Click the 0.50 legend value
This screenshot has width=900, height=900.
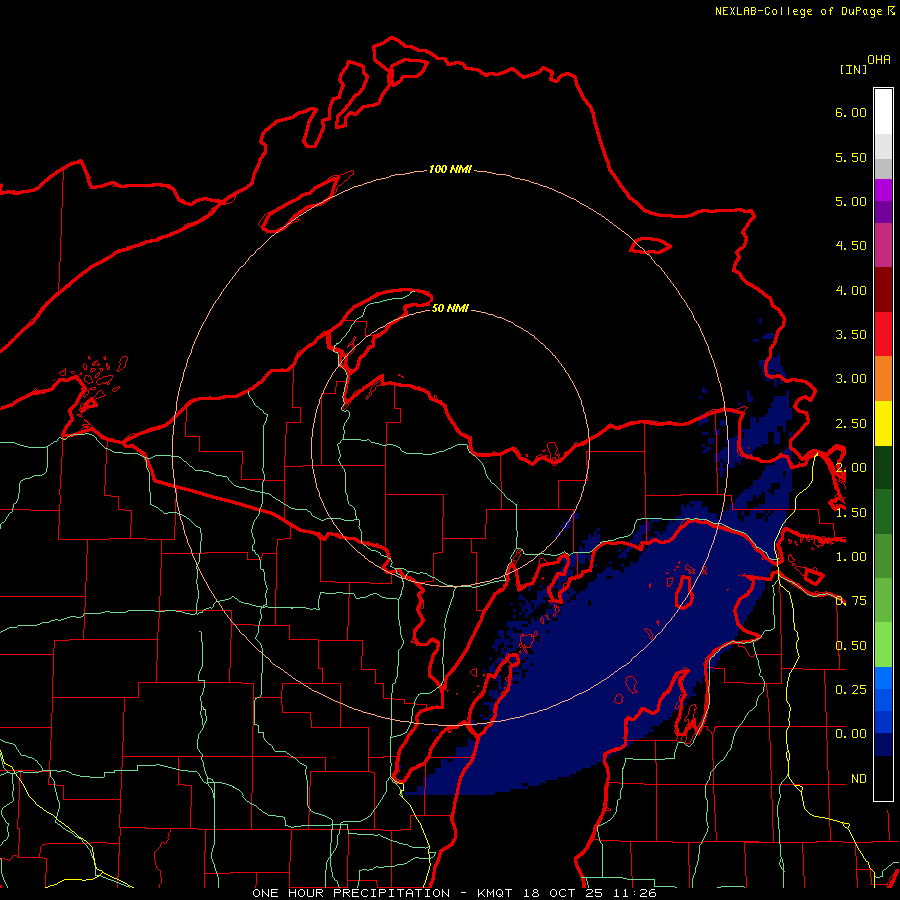click(851, 646)
